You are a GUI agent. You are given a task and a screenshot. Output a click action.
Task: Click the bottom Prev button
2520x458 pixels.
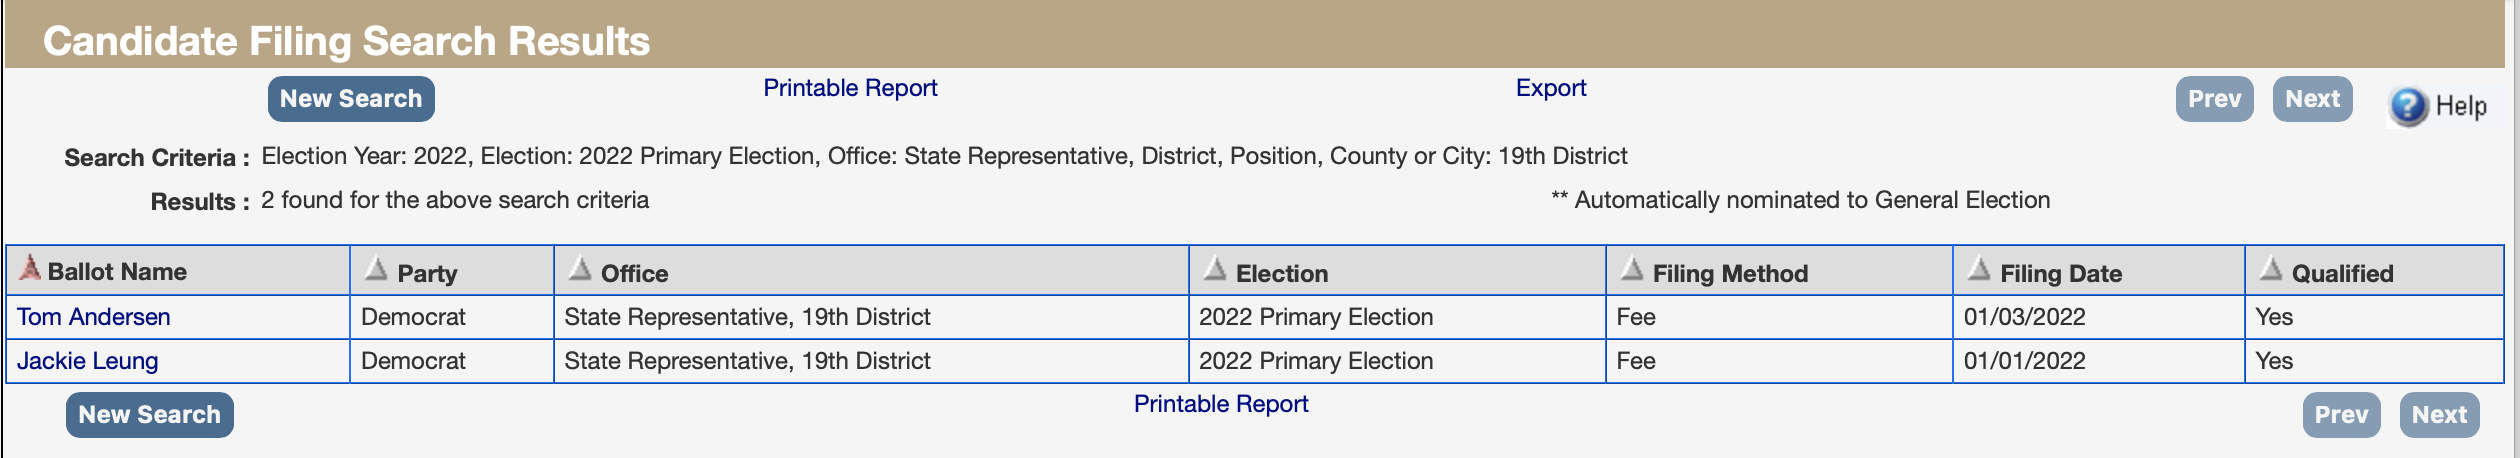[2341, 415]
